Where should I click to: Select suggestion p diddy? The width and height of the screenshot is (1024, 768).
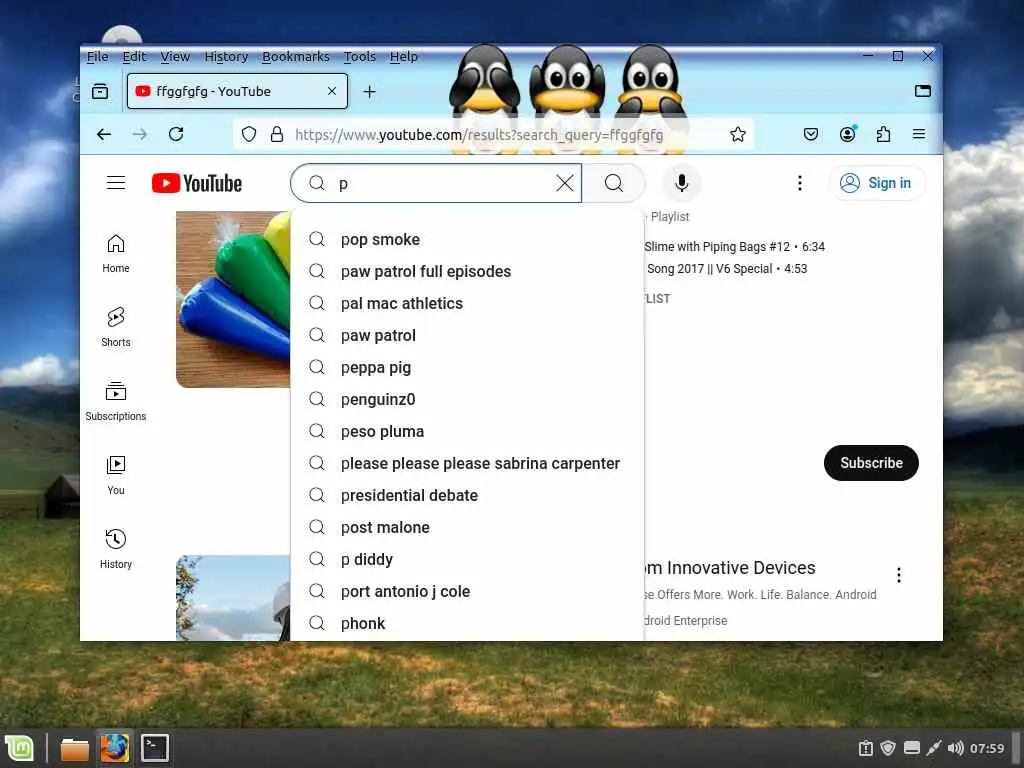point(467,560)
